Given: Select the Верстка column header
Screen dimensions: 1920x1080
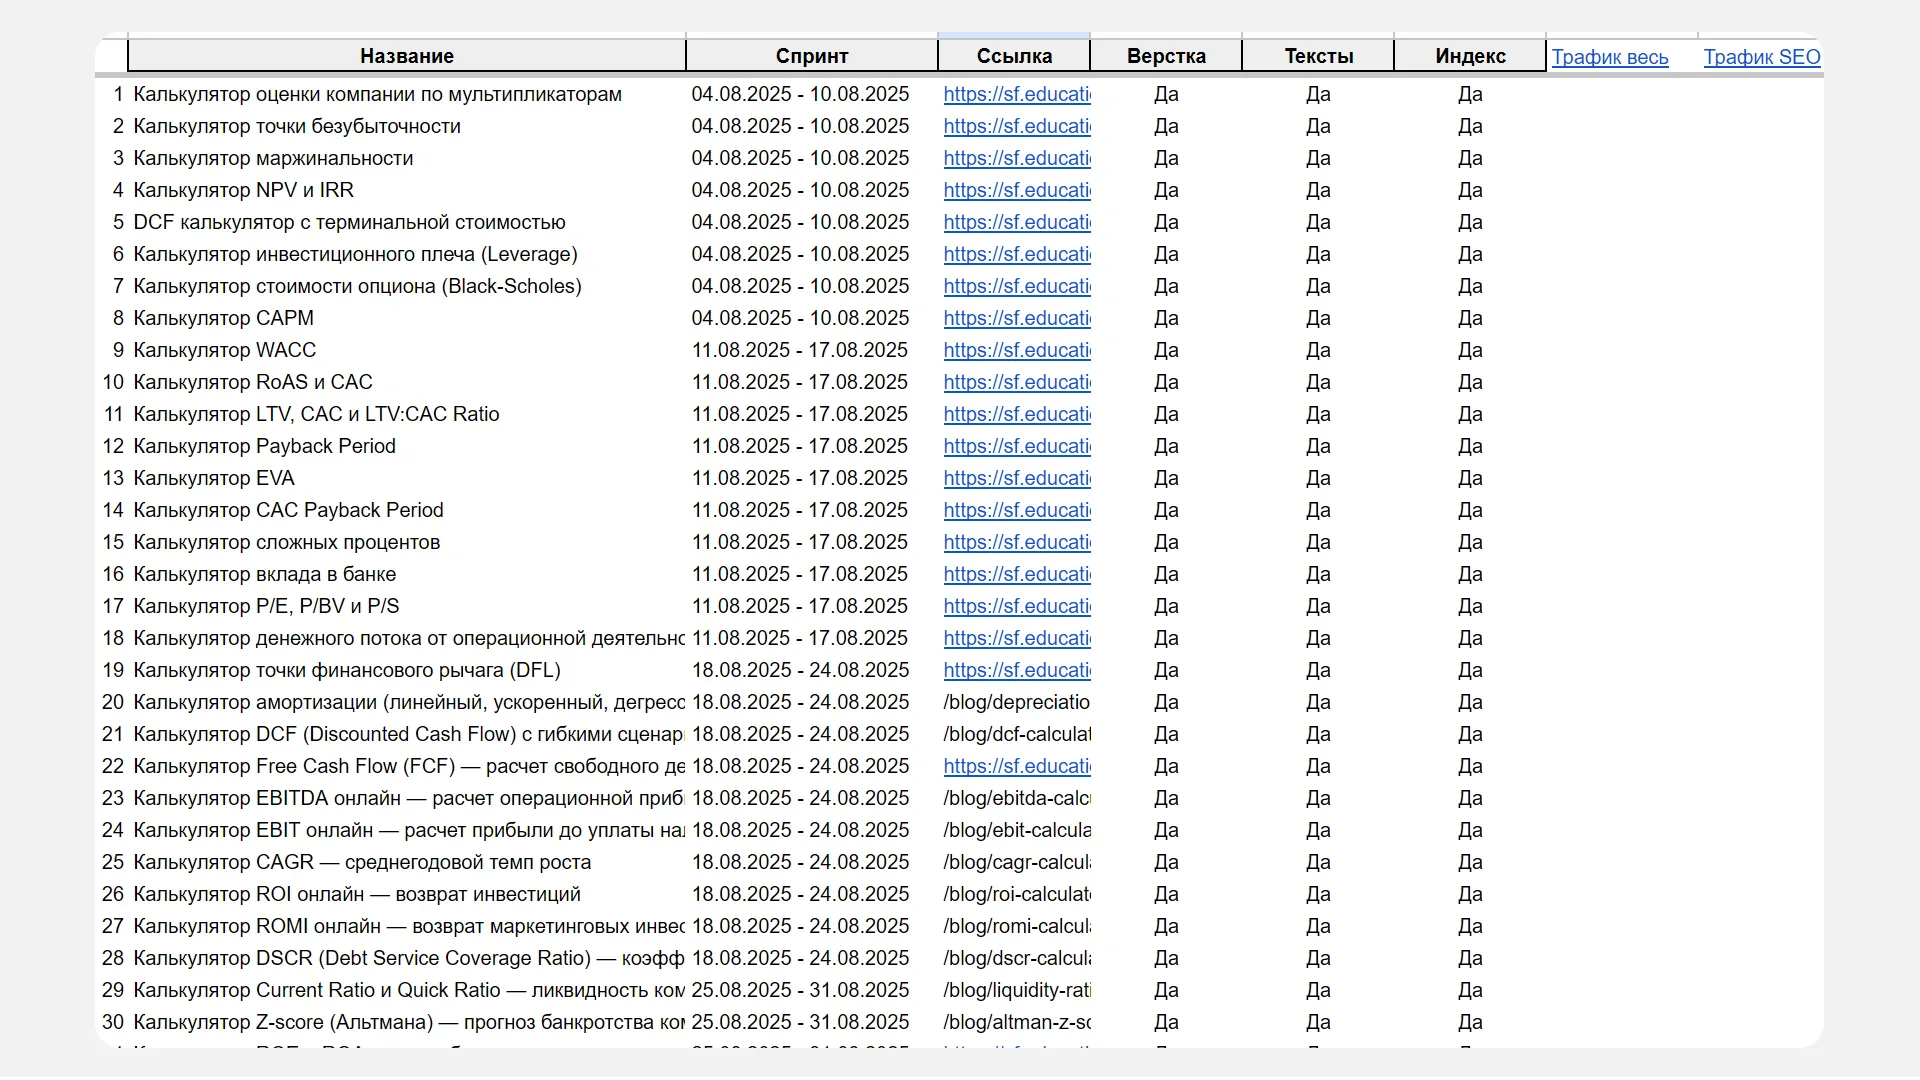Looking at the screenshot, I should [1166, 56].
